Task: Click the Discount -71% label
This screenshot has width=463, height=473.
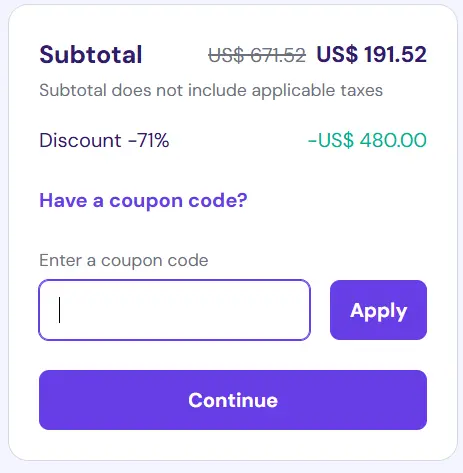Action: tap(104, 140)
